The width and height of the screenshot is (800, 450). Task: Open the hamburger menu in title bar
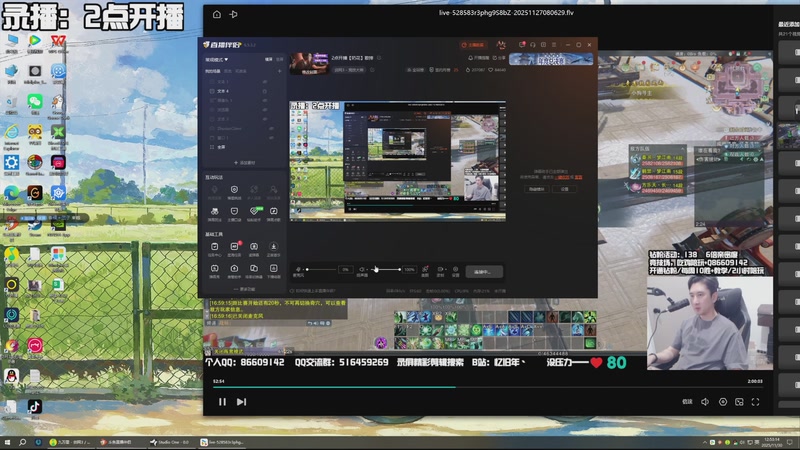coord(554,45)
